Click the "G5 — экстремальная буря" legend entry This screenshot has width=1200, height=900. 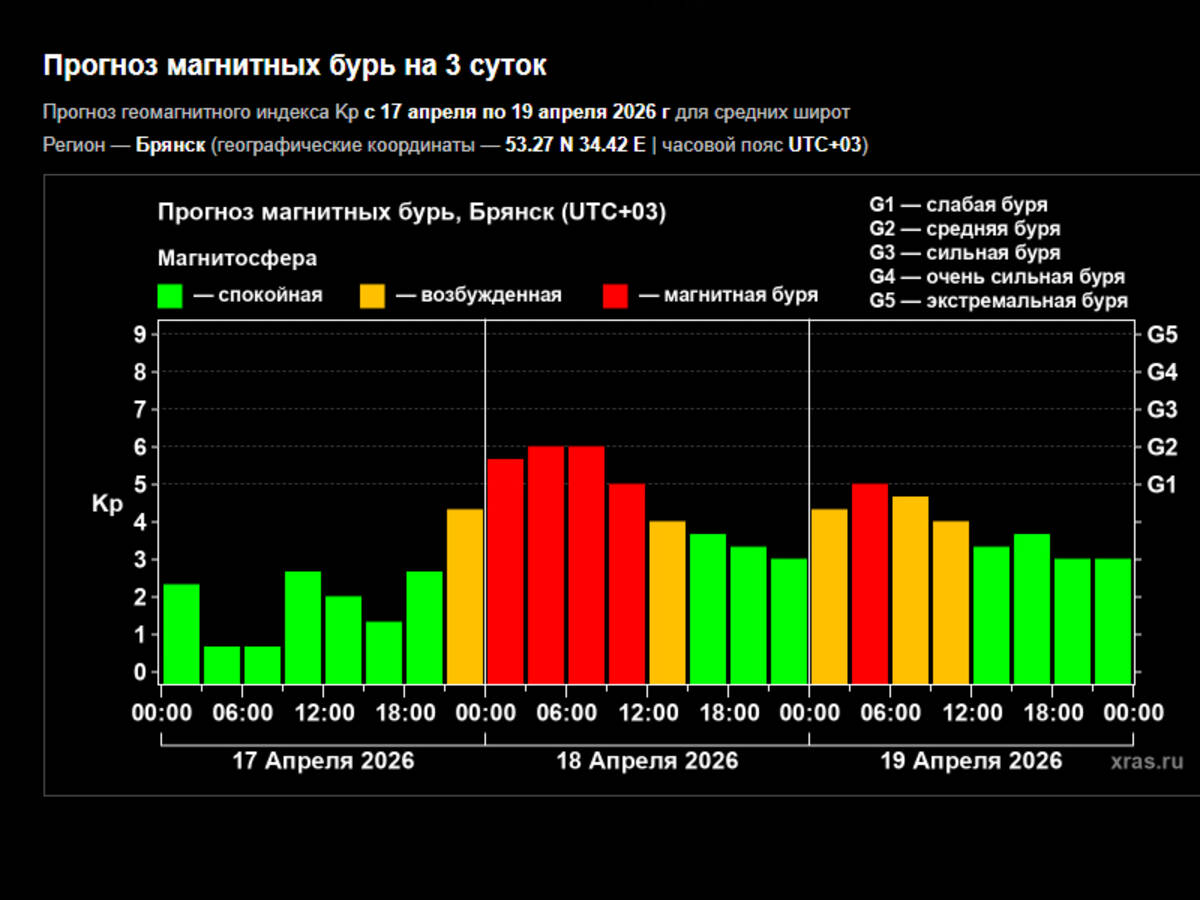tap(998, 301)
